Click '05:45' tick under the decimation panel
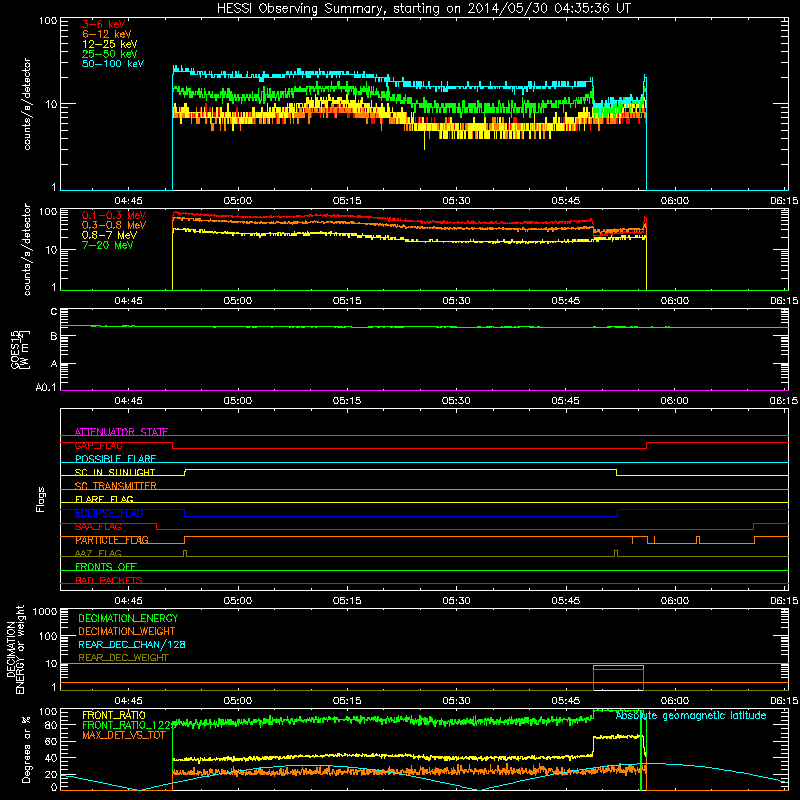Viewport: 800px width, 800px height. [x=566, y=701]
